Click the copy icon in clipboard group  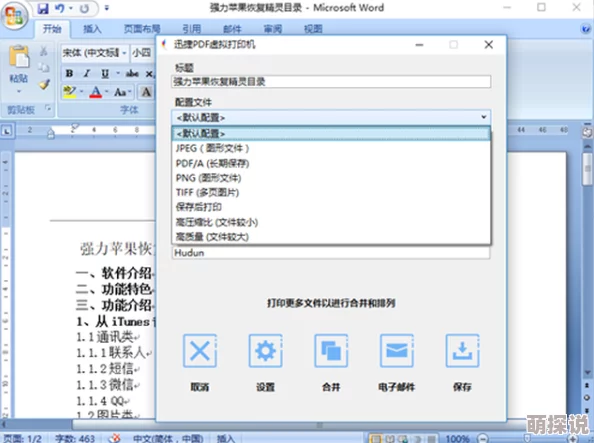coord(44,67)
